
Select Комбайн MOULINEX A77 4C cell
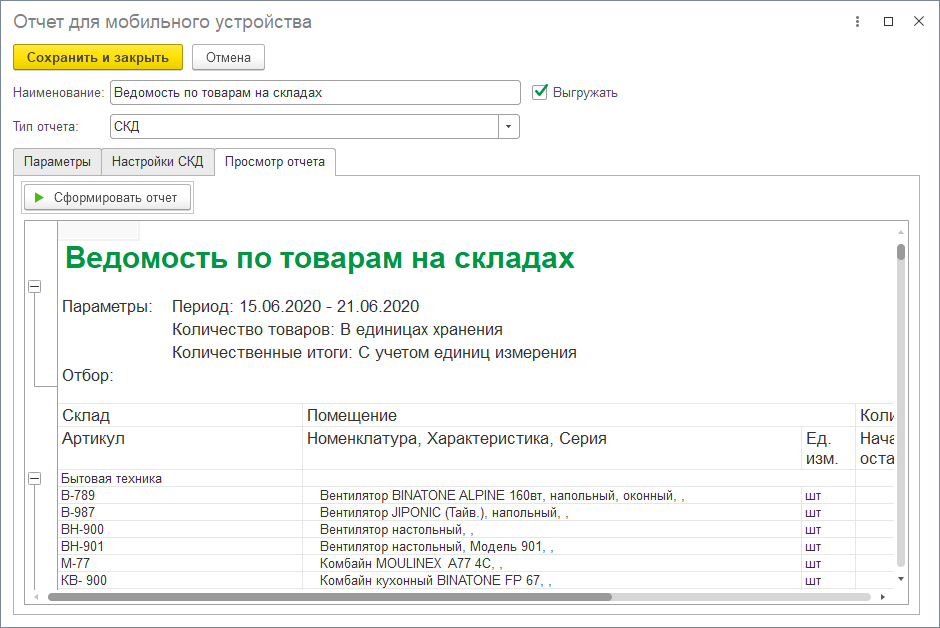(x=552, y=563)
